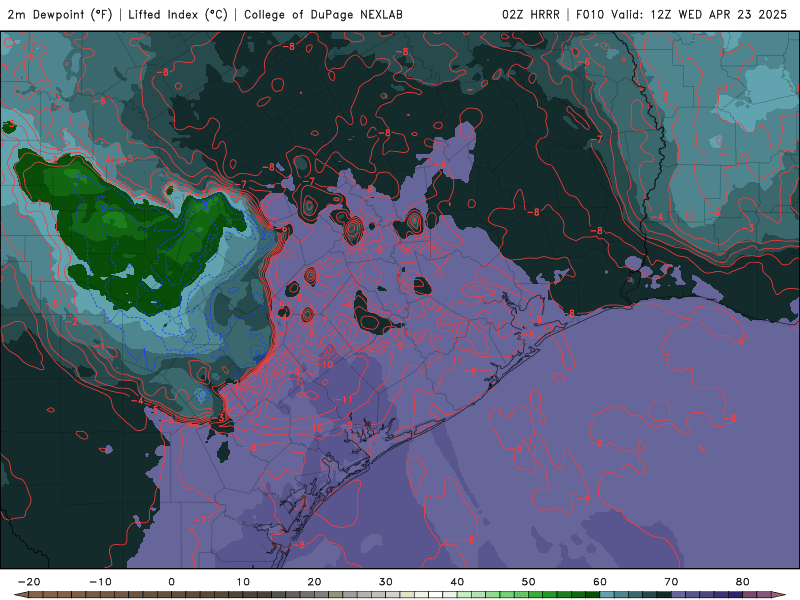
Task: Click the -10 label on the color scale
Action: click(x=100, y=582)
